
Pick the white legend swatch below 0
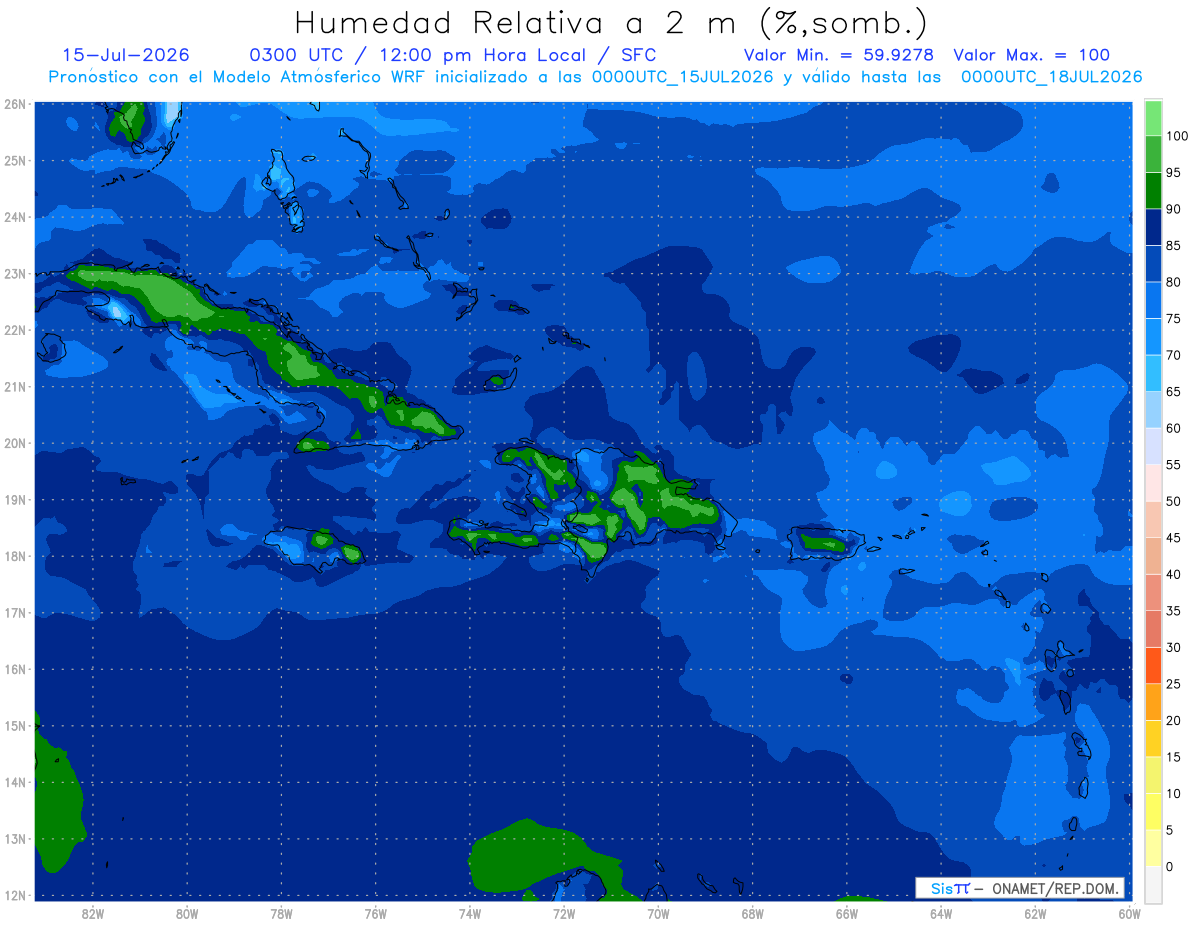coord(1153,884)
